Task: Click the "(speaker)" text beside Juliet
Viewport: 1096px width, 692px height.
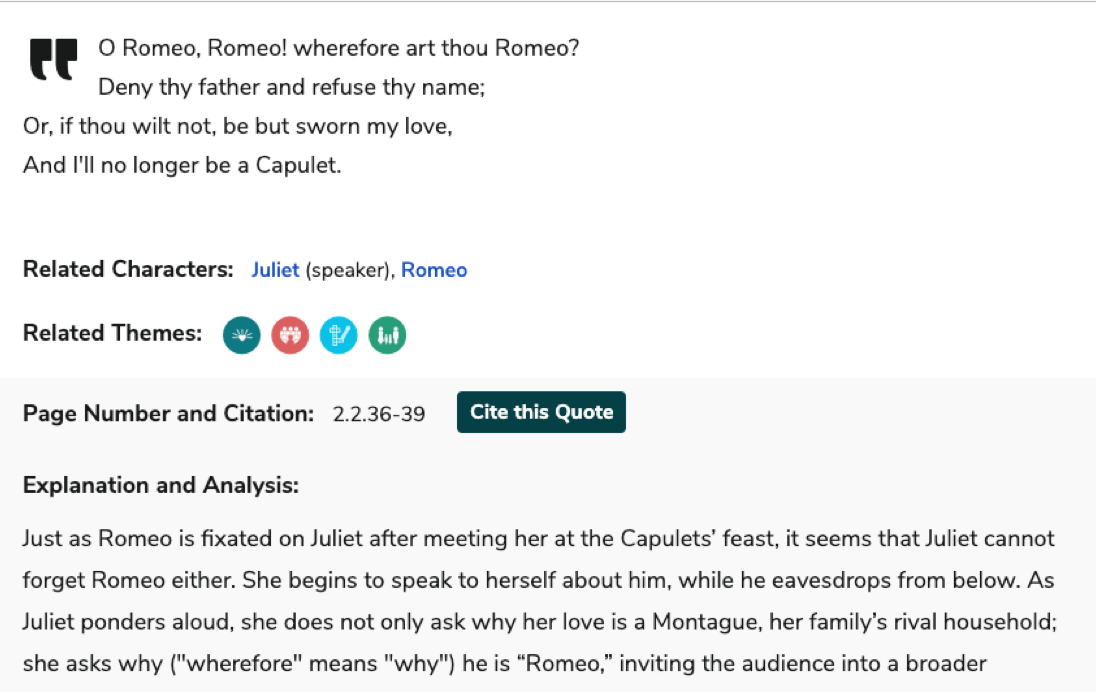Action: pyautogui.click(x=348, y=270)
